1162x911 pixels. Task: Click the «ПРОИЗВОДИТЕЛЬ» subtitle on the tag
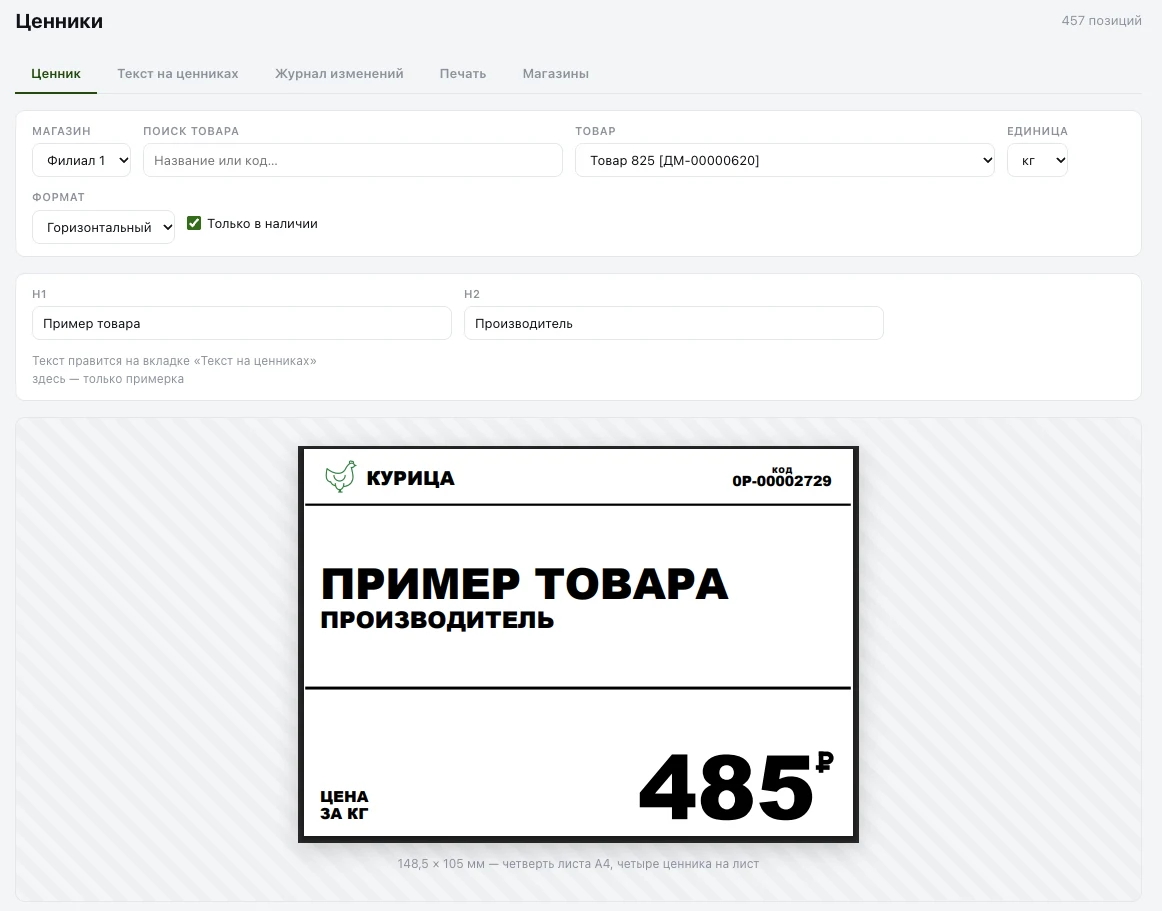tap(437, 619)
